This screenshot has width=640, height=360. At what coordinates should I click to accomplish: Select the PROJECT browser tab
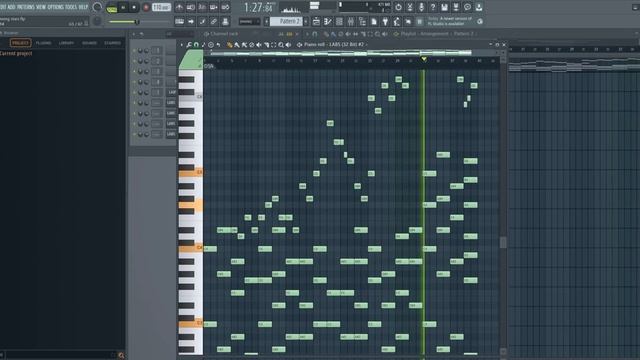(20, 43)
